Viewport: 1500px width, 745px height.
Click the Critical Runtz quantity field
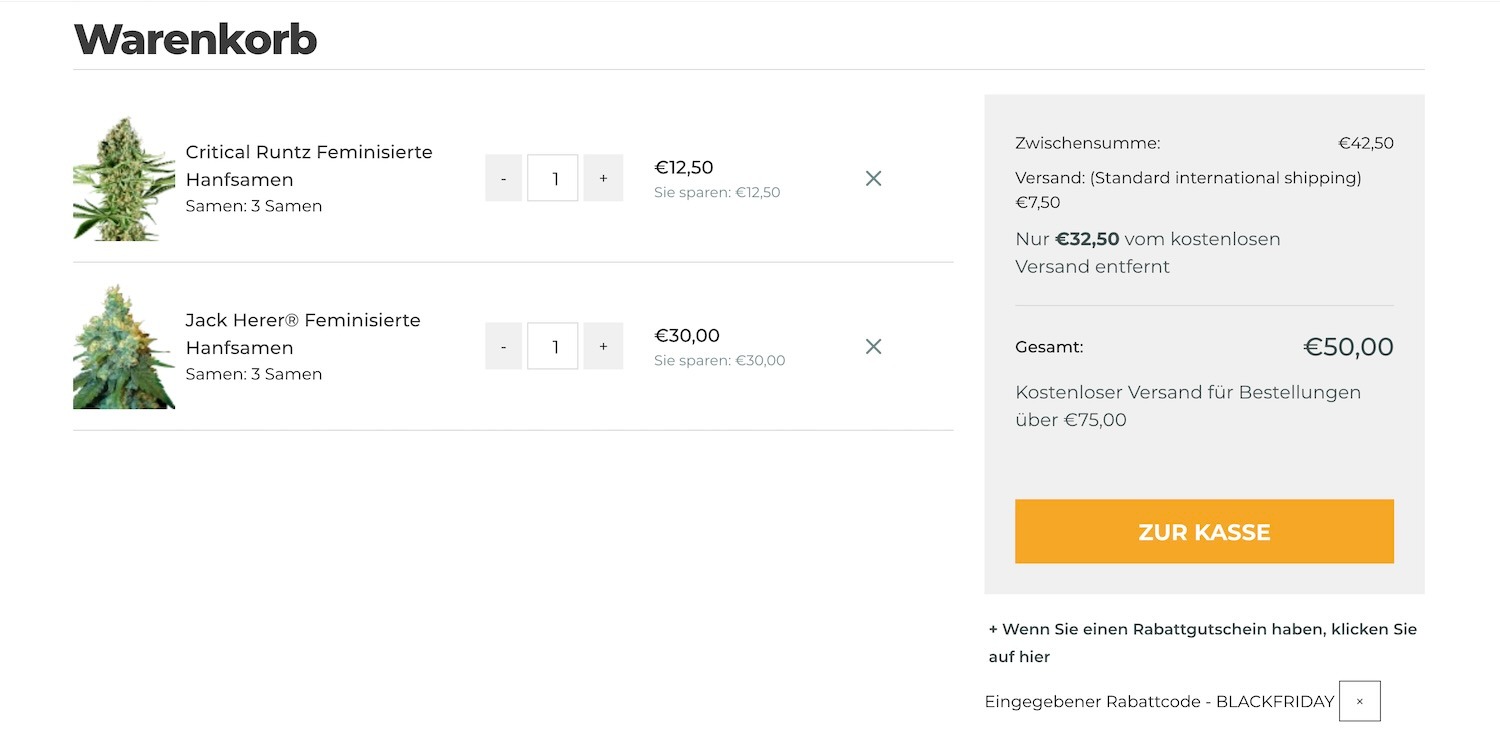click(x=553, y=178)
